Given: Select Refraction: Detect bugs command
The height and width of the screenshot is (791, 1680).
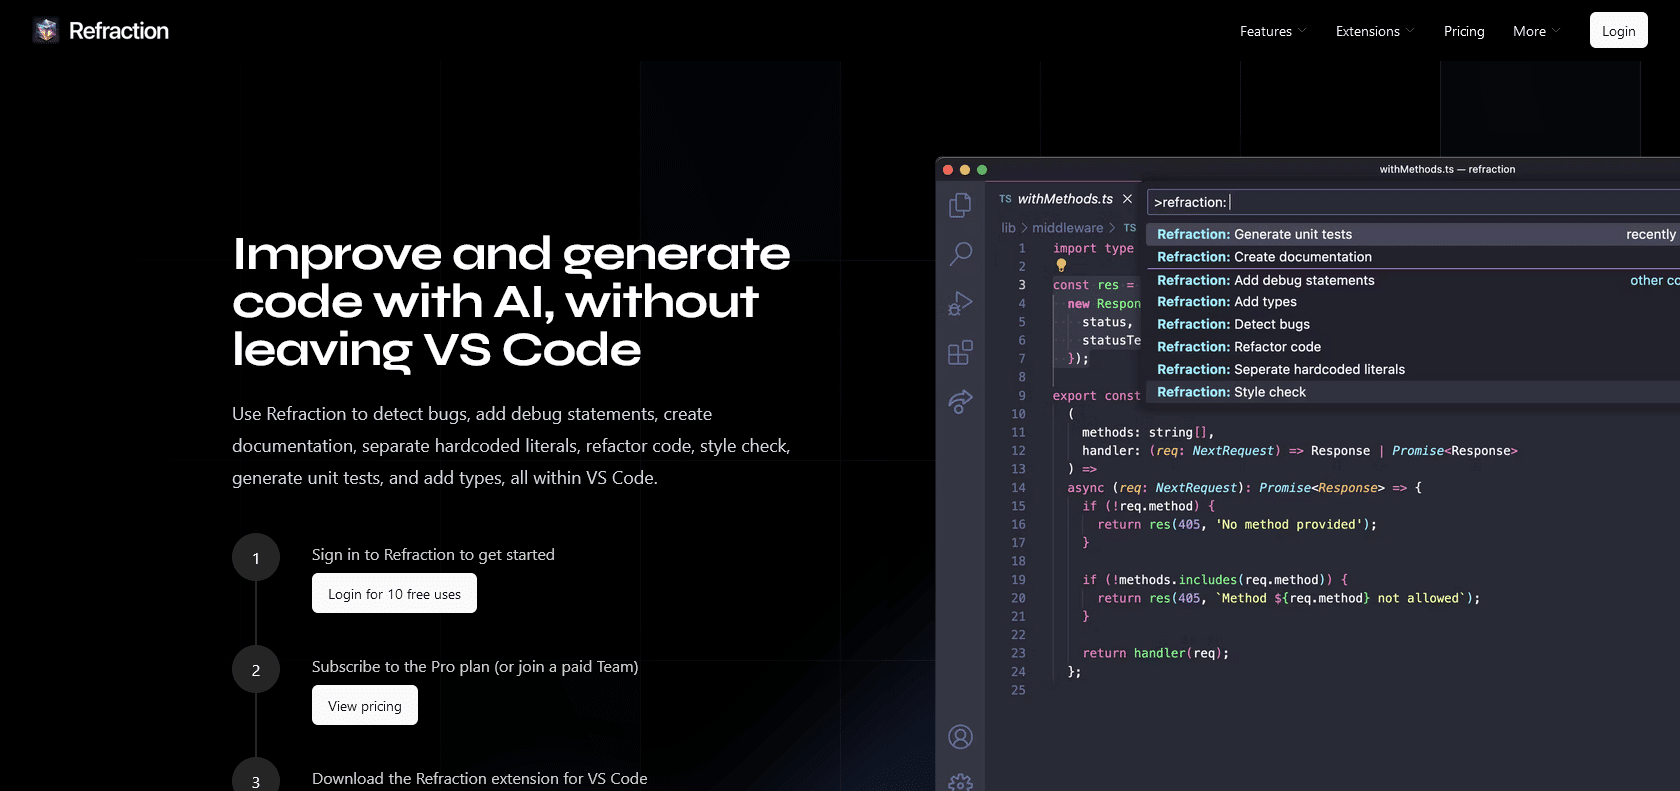Looking at the screenshot, I should (x=1413, y=324).
